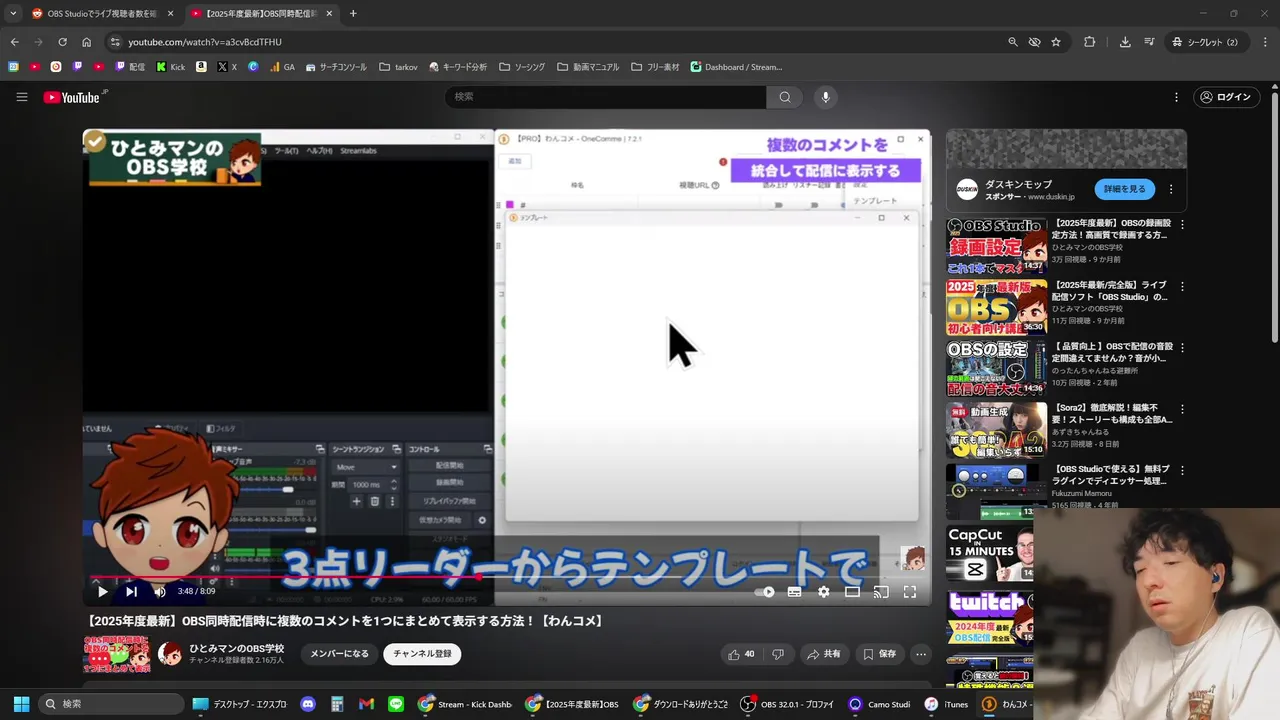Open LINE from the taskbar
Viewport: 1280px width, 720px height.
pos(395,704)
